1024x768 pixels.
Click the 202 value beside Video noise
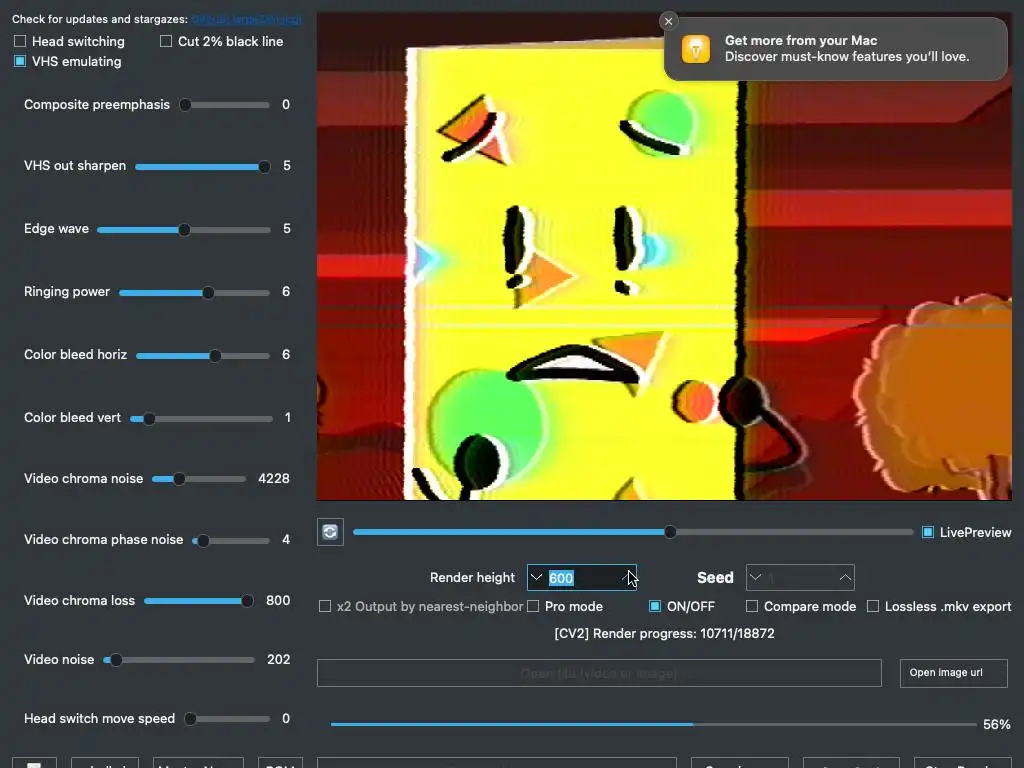pyautogui.click(x=278, y=660)
